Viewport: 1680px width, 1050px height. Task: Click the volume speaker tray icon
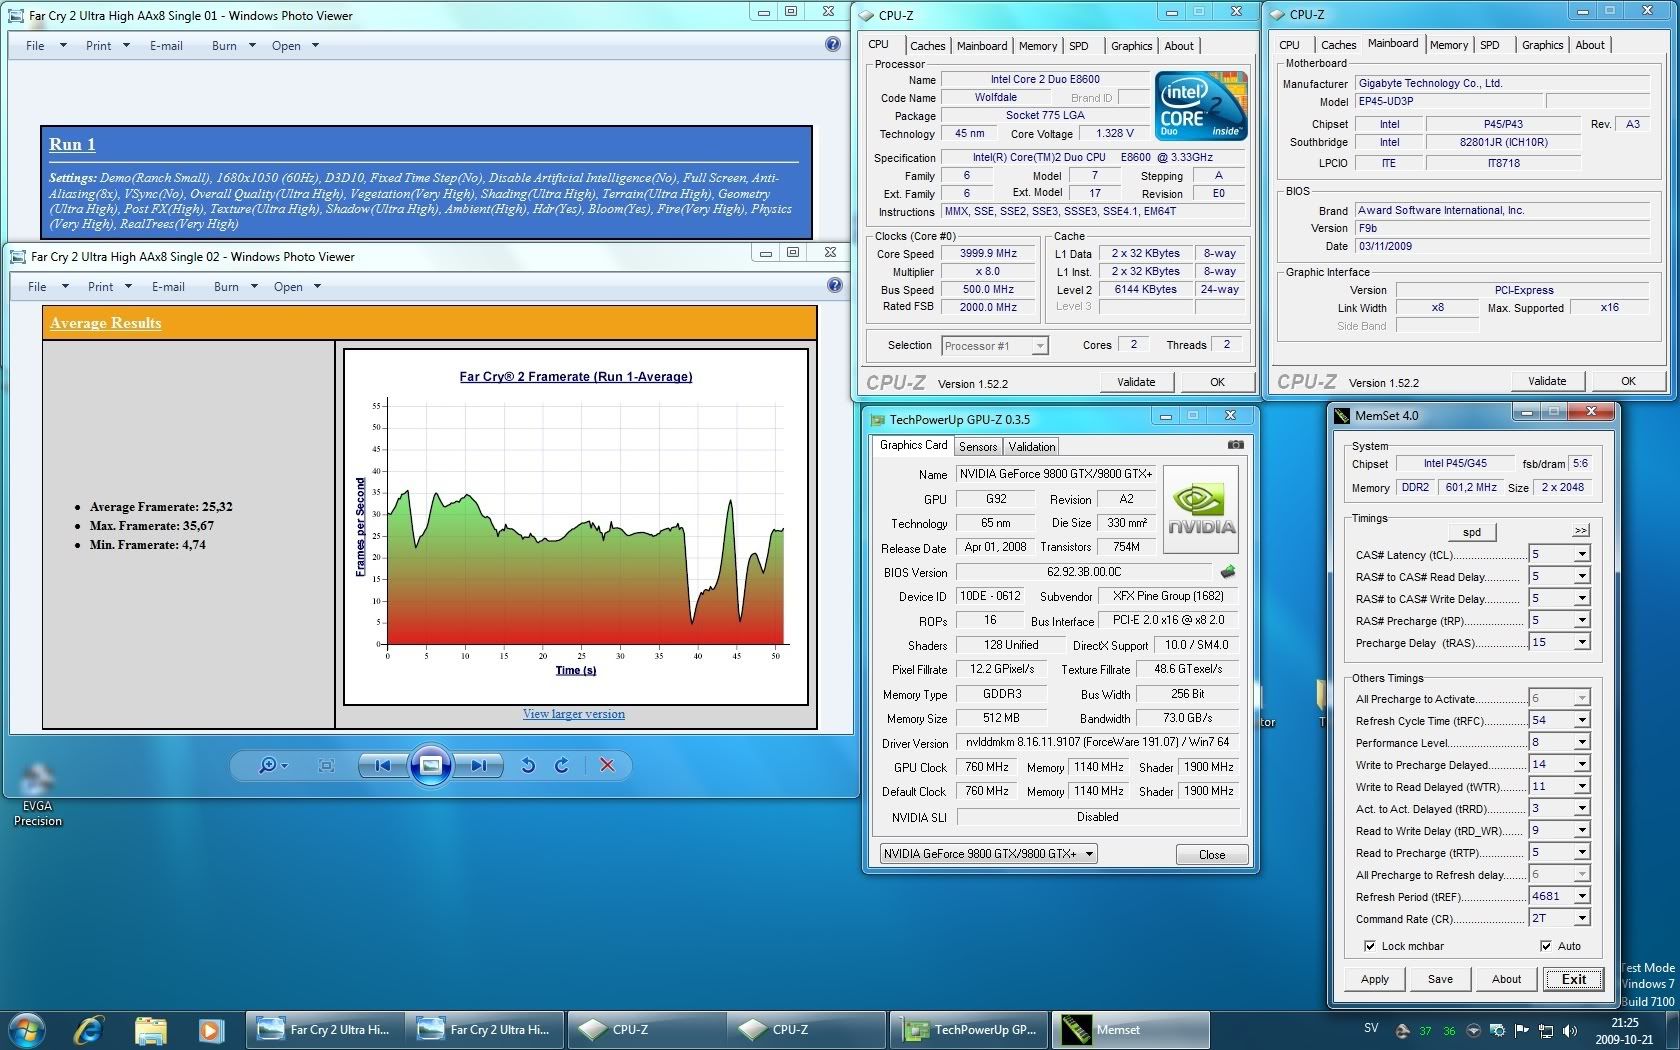[x=1569, y=1030]
